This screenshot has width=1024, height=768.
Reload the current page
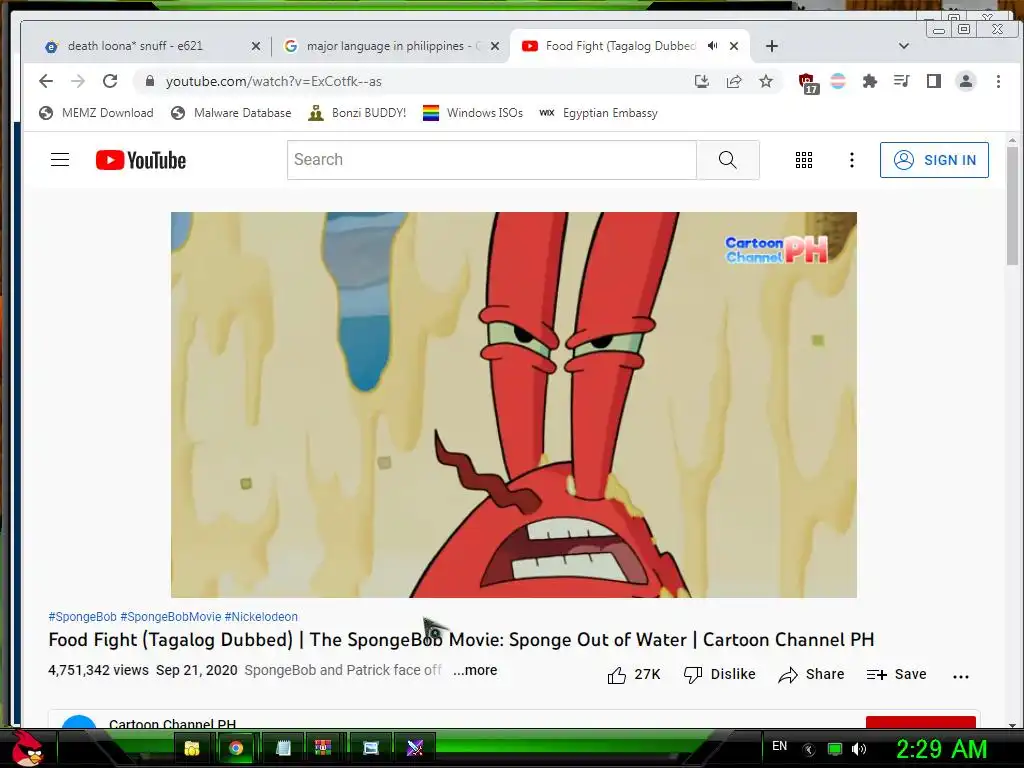point(110,82)
